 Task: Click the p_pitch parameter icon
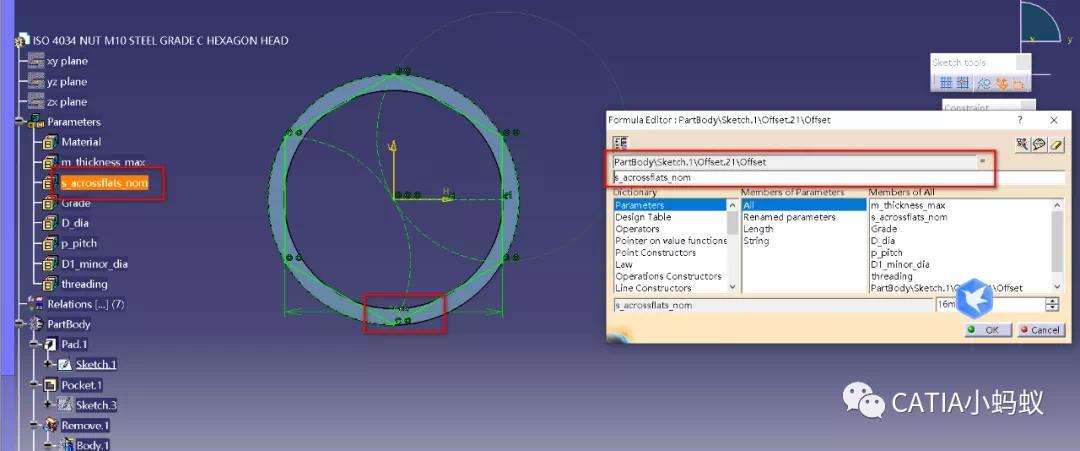(x=50, y=244)
